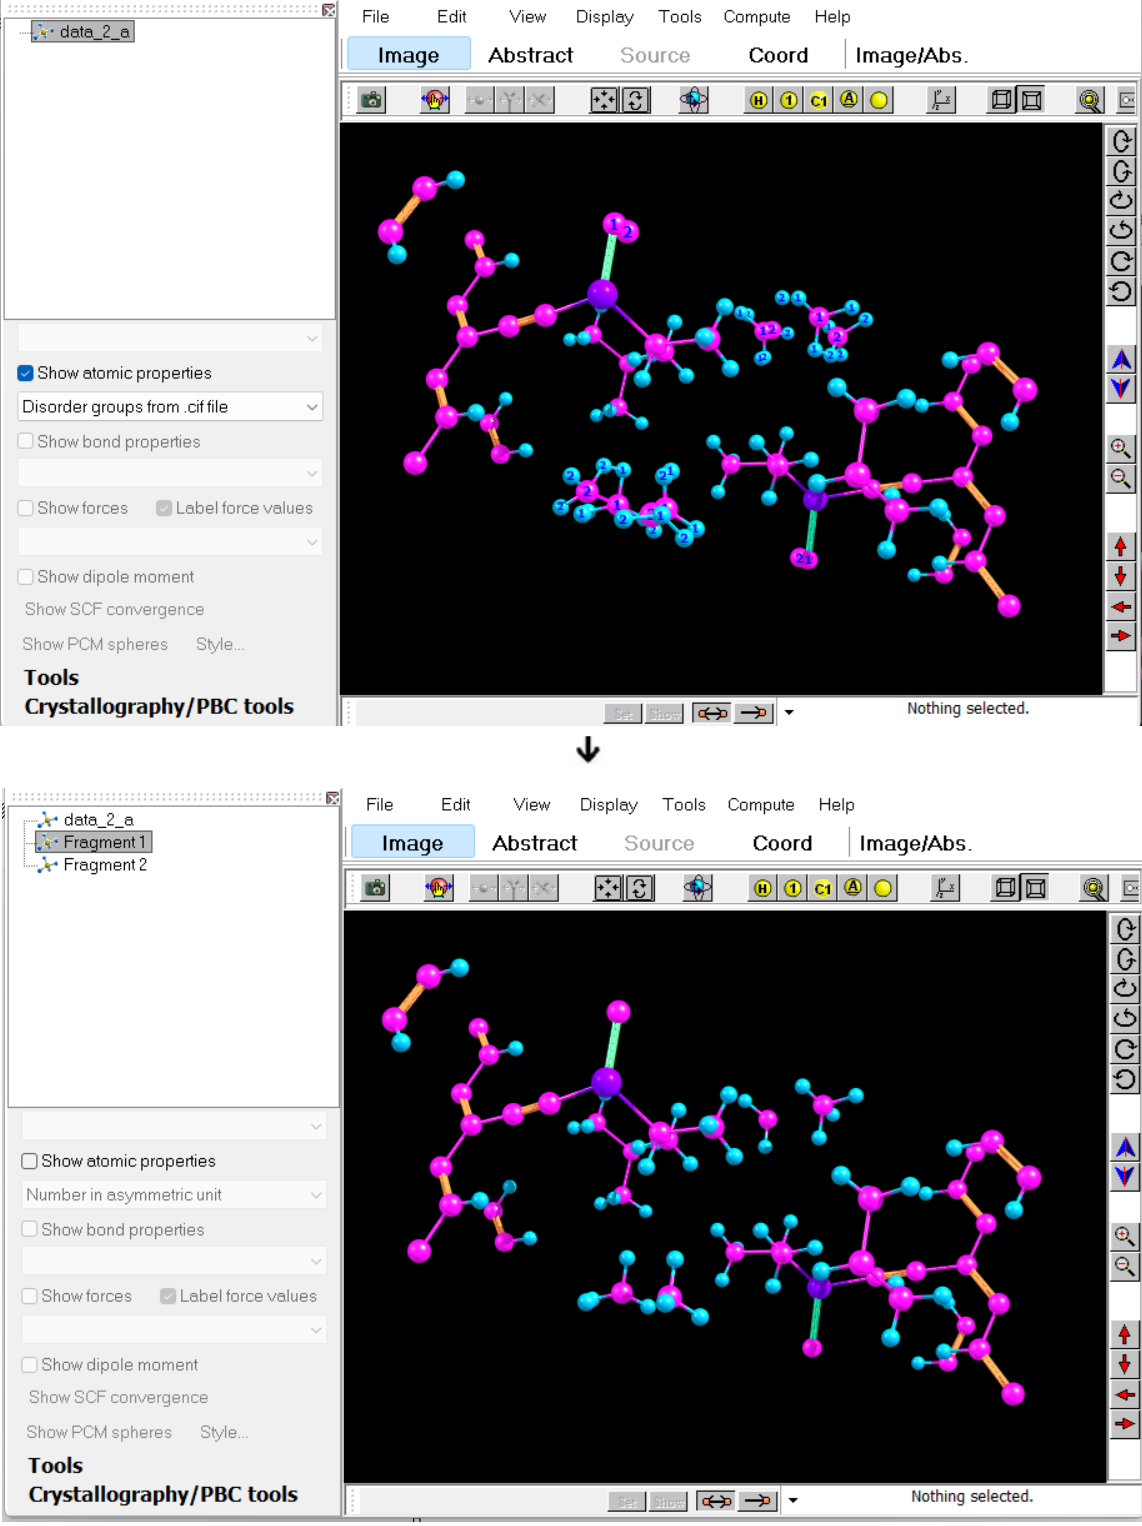Switch to the Coord tab in the lower window

(782, 843)
